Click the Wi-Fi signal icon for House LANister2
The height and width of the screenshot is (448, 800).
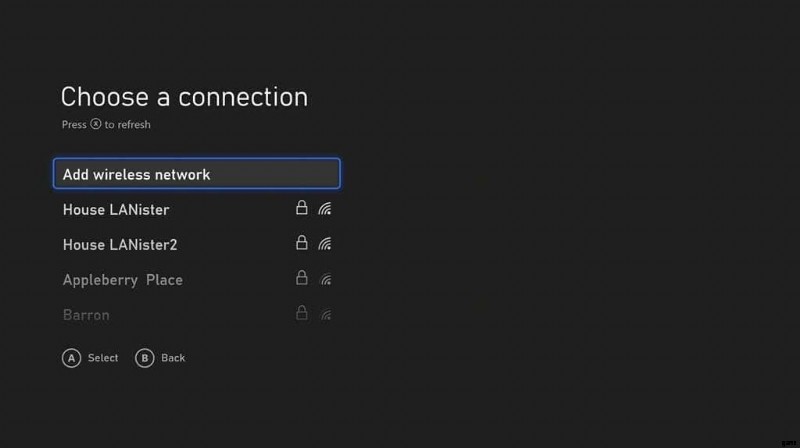coord(325,243)
